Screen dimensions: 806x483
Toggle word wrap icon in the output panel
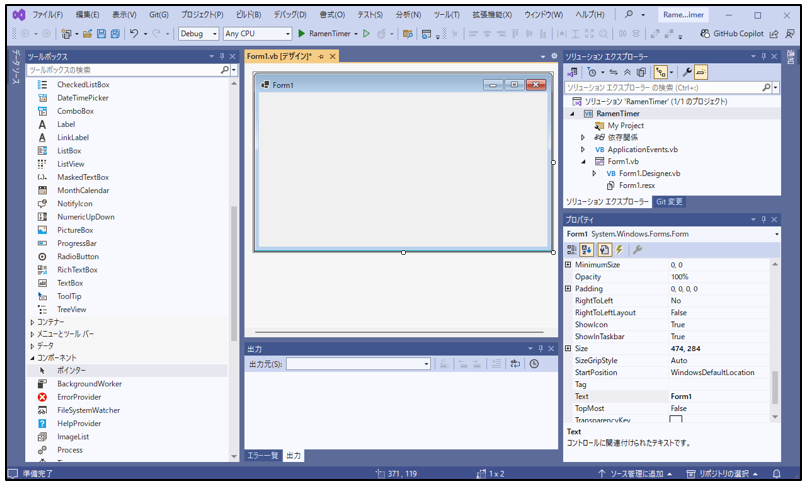click(x=514, y=364)
